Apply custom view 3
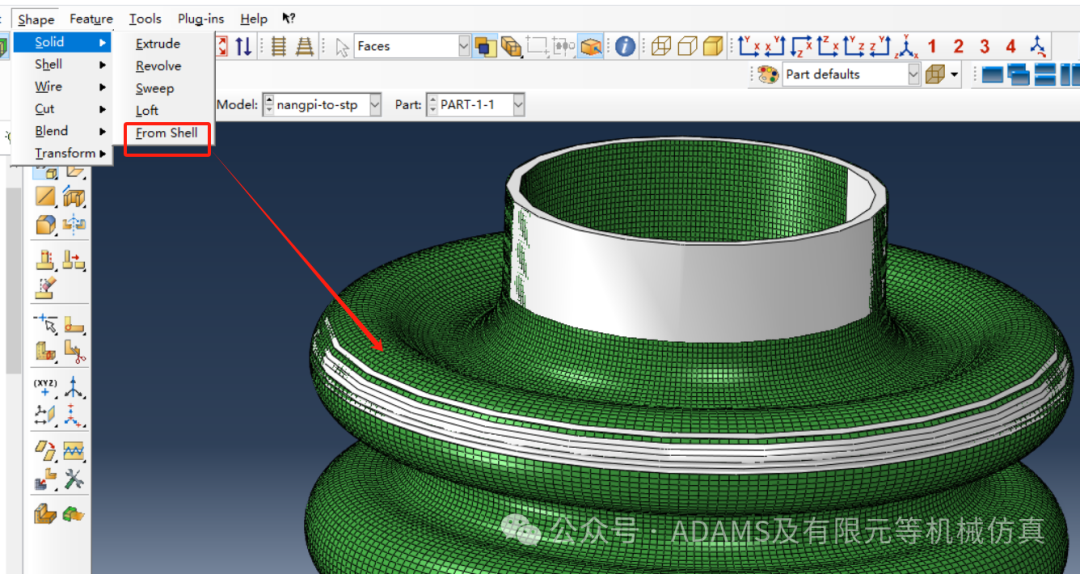The height and width of the screenshot is (574, 1080). (x=984, y=46)
